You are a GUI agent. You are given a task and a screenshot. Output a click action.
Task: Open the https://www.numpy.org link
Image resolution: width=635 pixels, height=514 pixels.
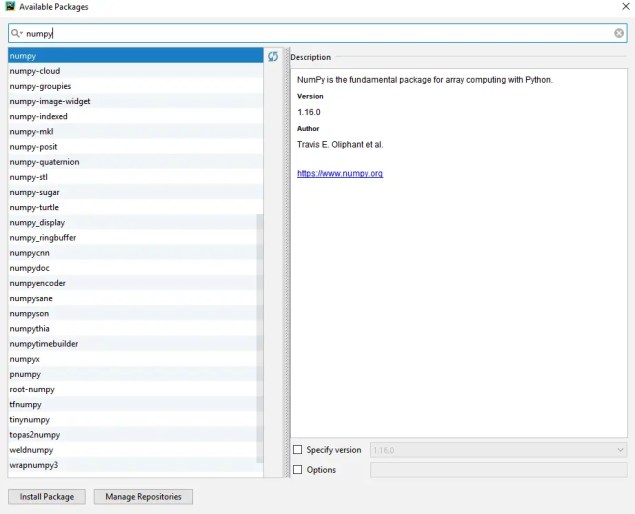[340, 174]
